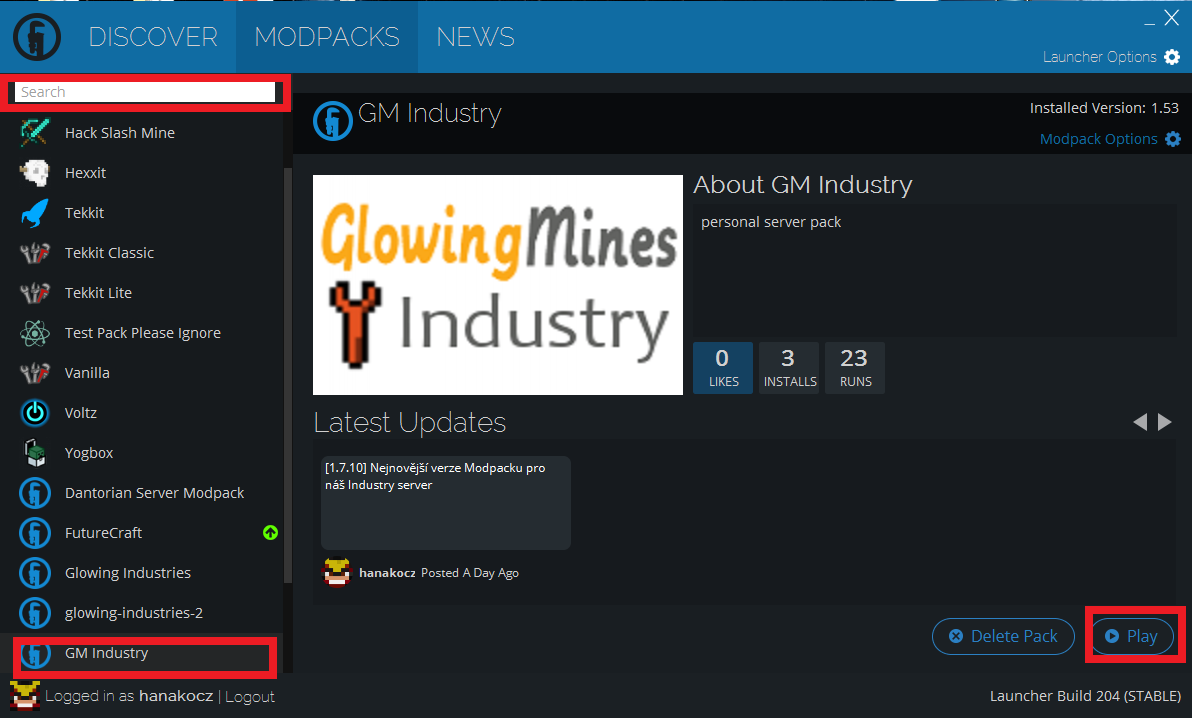Click the 3 Installs counter

click(x=789, y=368)
